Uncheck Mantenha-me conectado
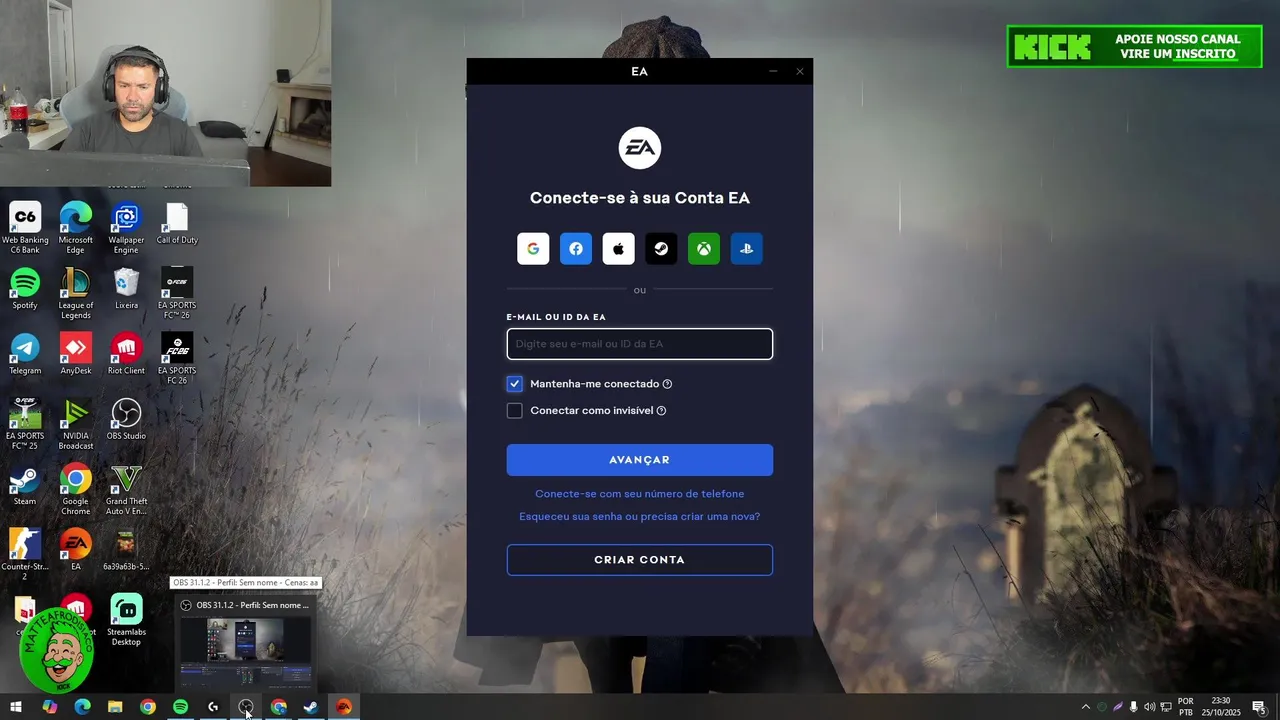Viewport: 1280px width, 720px height. coord(515,384)
